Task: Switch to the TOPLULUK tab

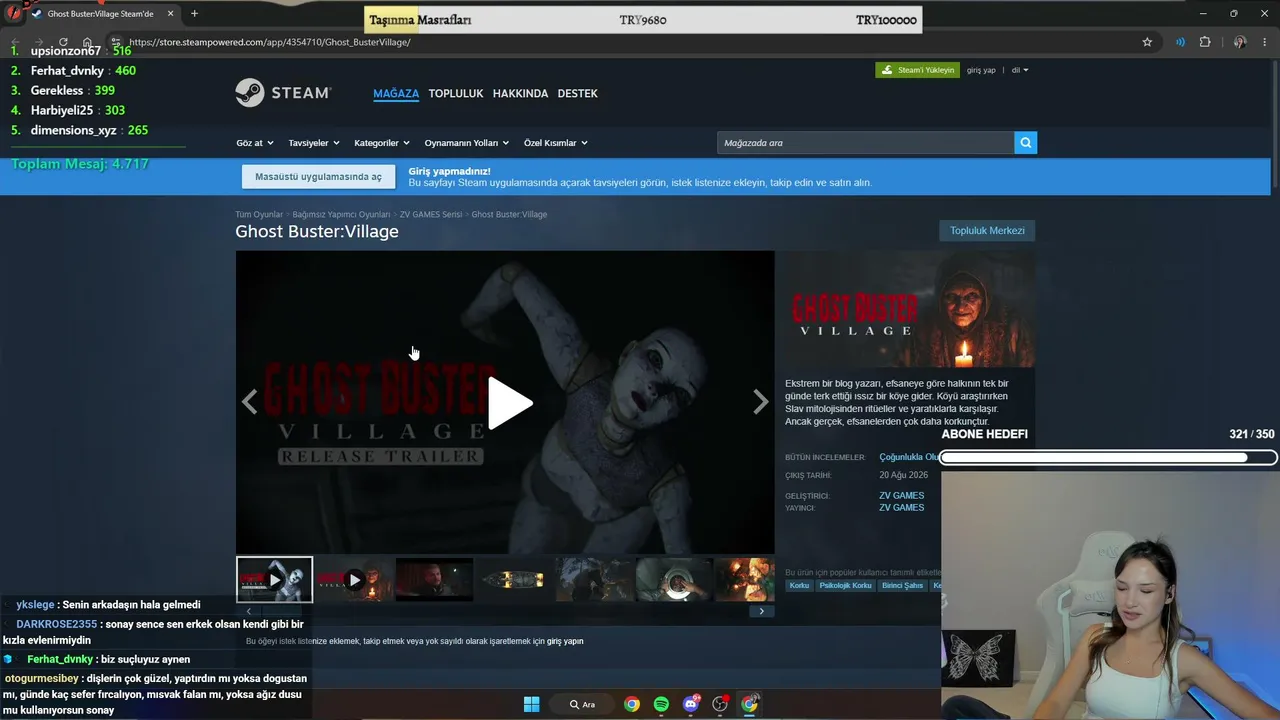Action: 456,93
